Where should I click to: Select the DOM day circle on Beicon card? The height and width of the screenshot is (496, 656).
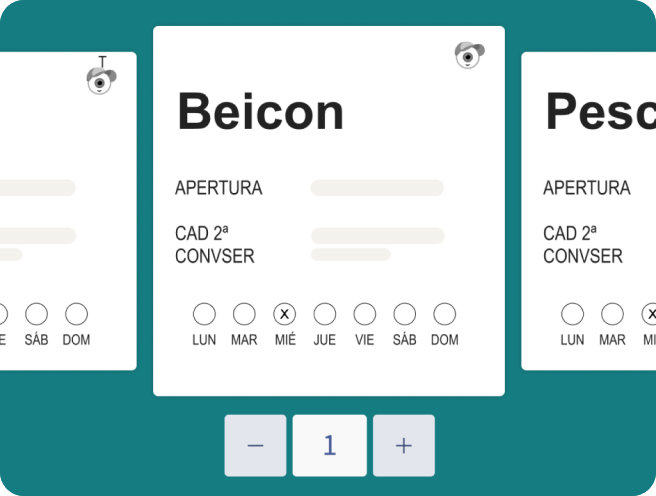tap(445, 314)
